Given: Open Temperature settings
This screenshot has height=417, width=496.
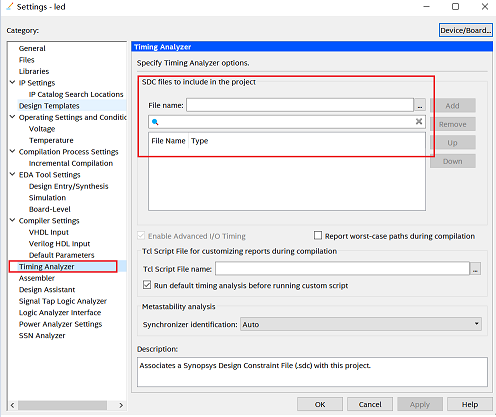Looking at the screenshot, I should (51, 140).
